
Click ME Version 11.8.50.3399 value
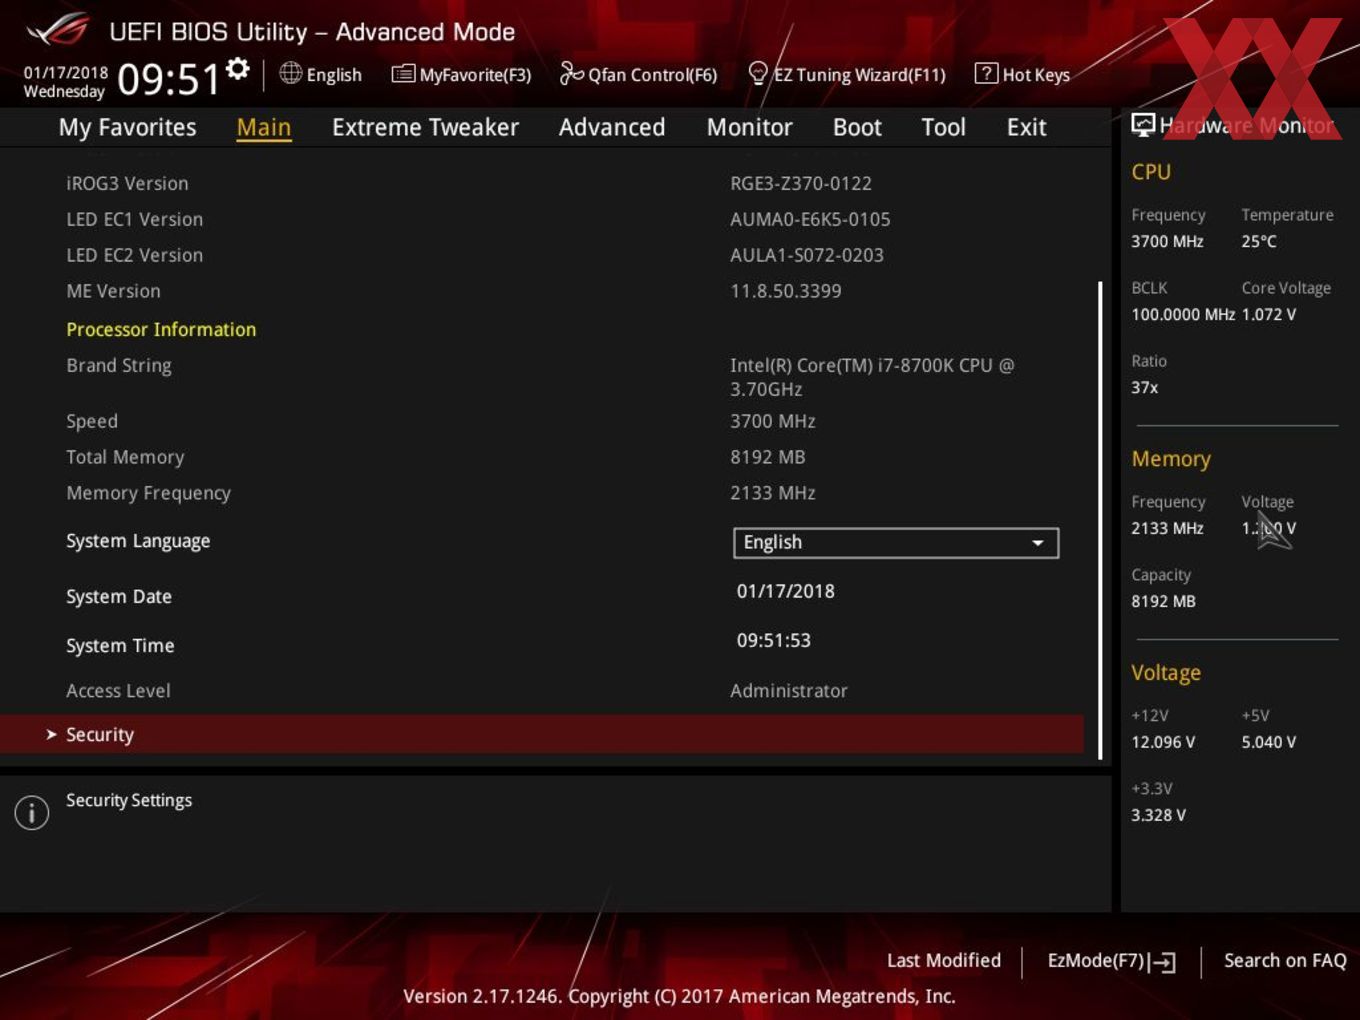pos(786,291)
